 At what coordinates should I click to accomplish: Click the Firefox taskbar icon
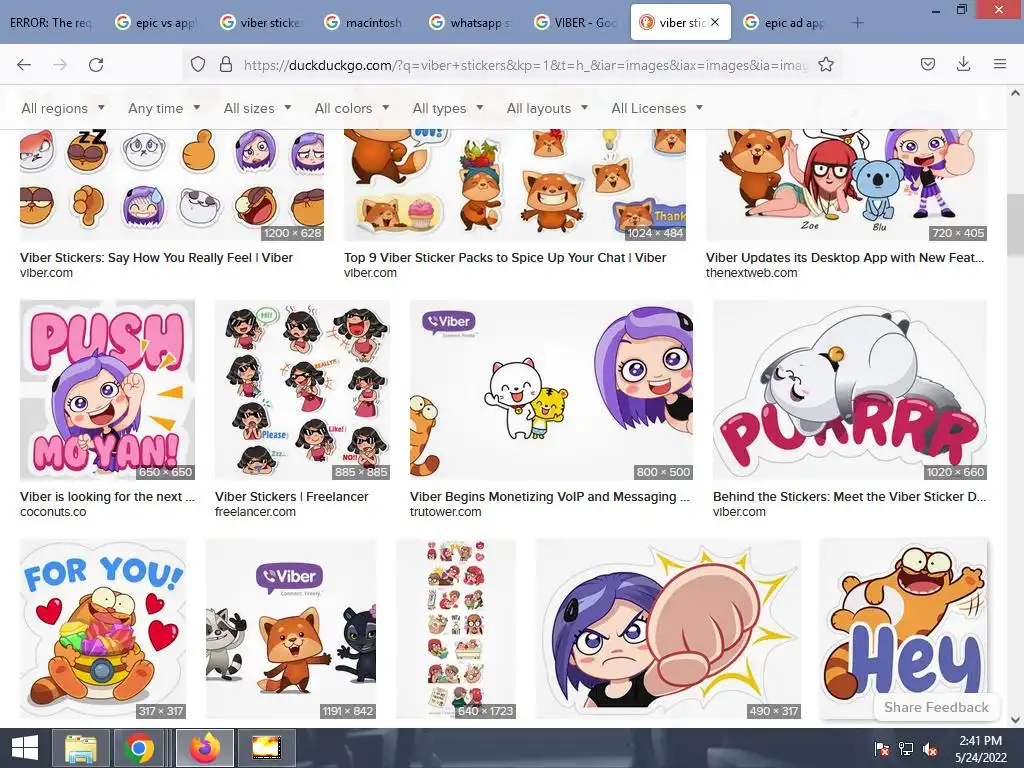click(205, 748)
